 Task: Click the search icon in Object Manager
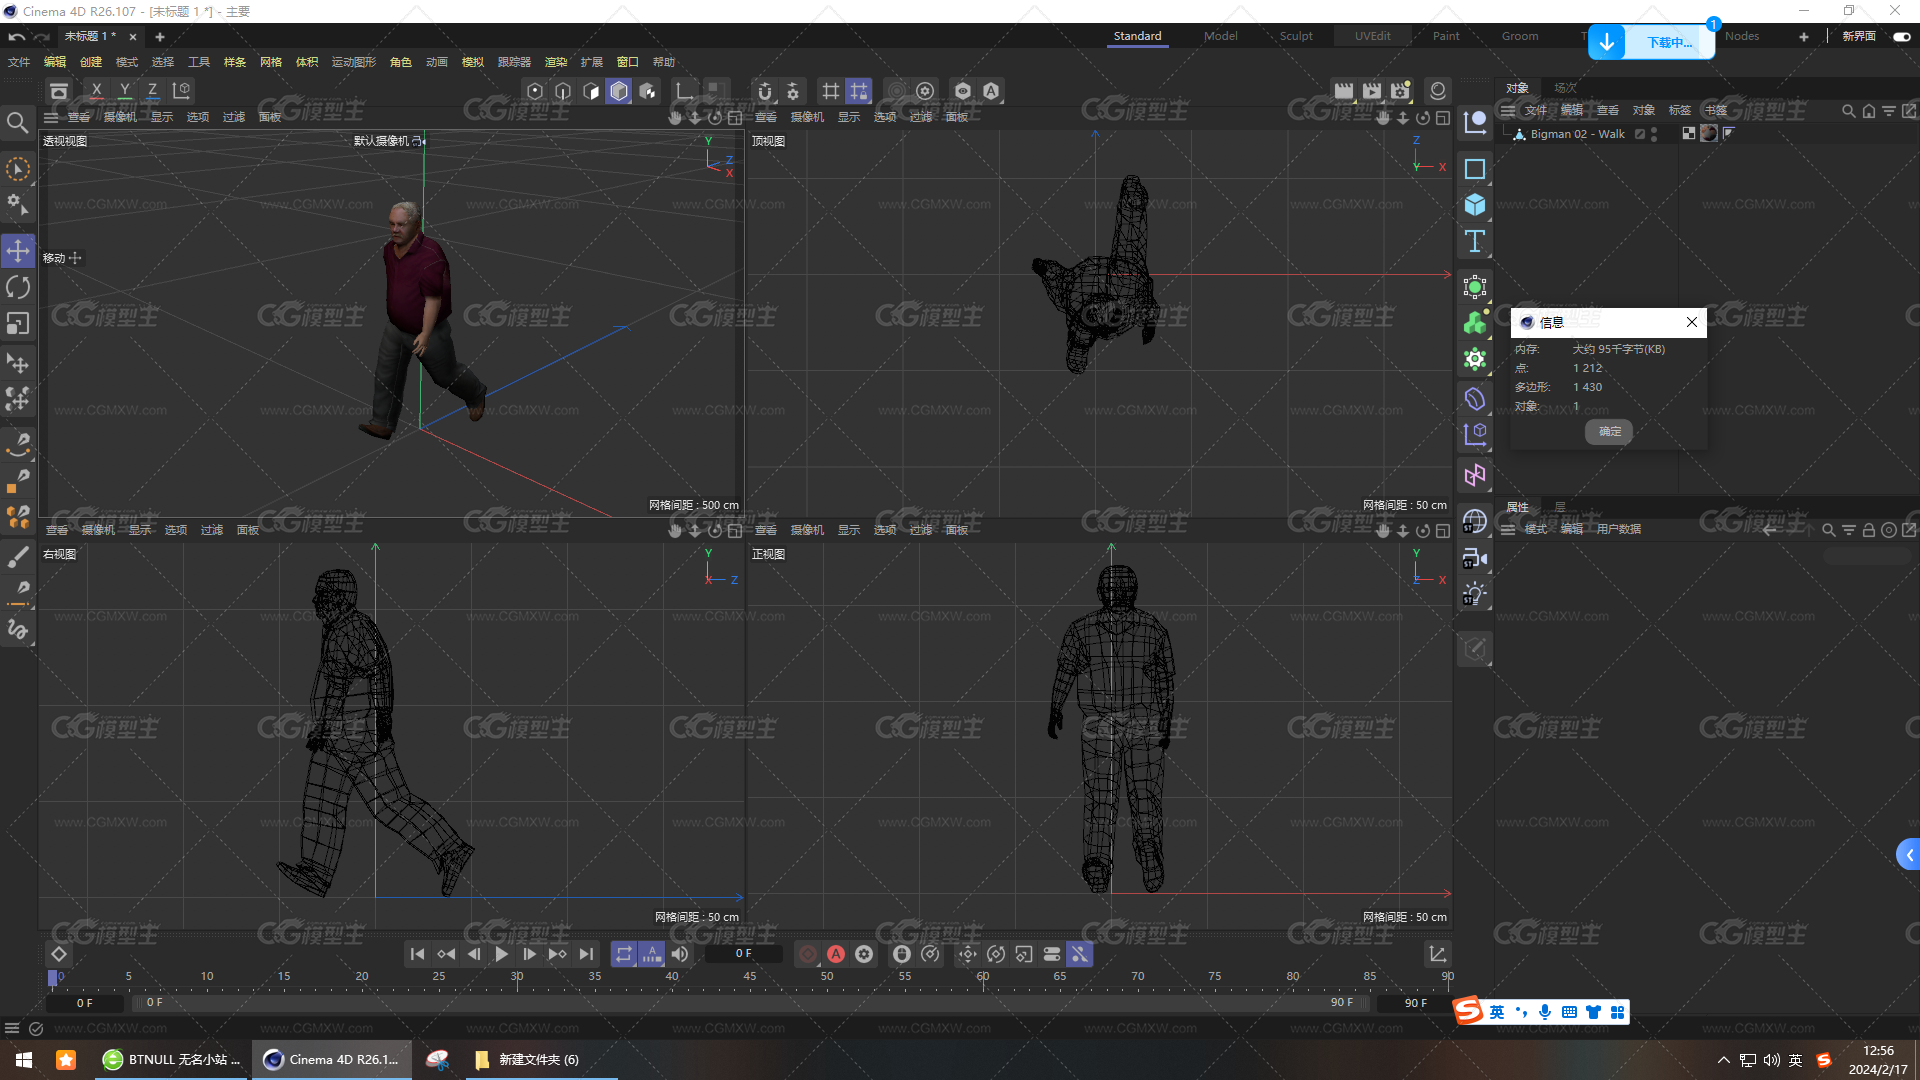click(x=1849, y=111)
